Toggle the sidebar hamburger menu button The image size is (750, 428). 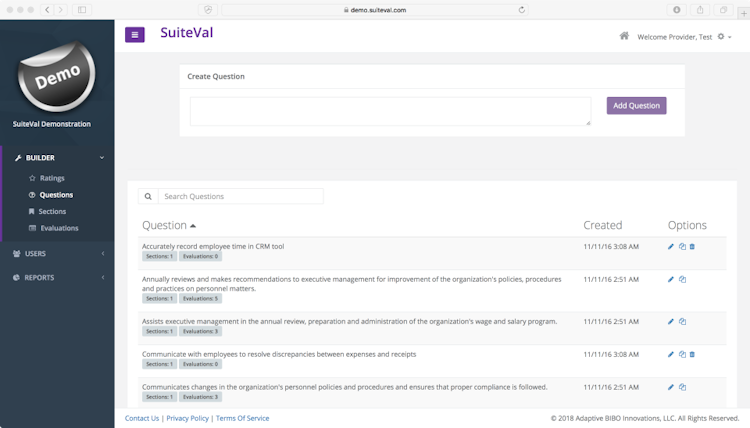pyautogui.click(x=135, y=34)
